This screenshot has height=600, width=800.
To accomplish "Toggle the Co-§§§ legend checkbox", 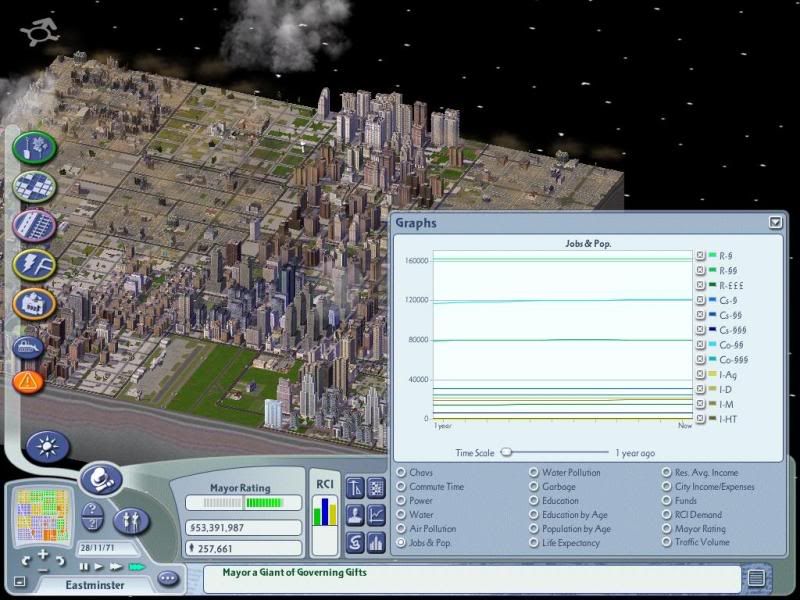I will [x=700, y=359].
